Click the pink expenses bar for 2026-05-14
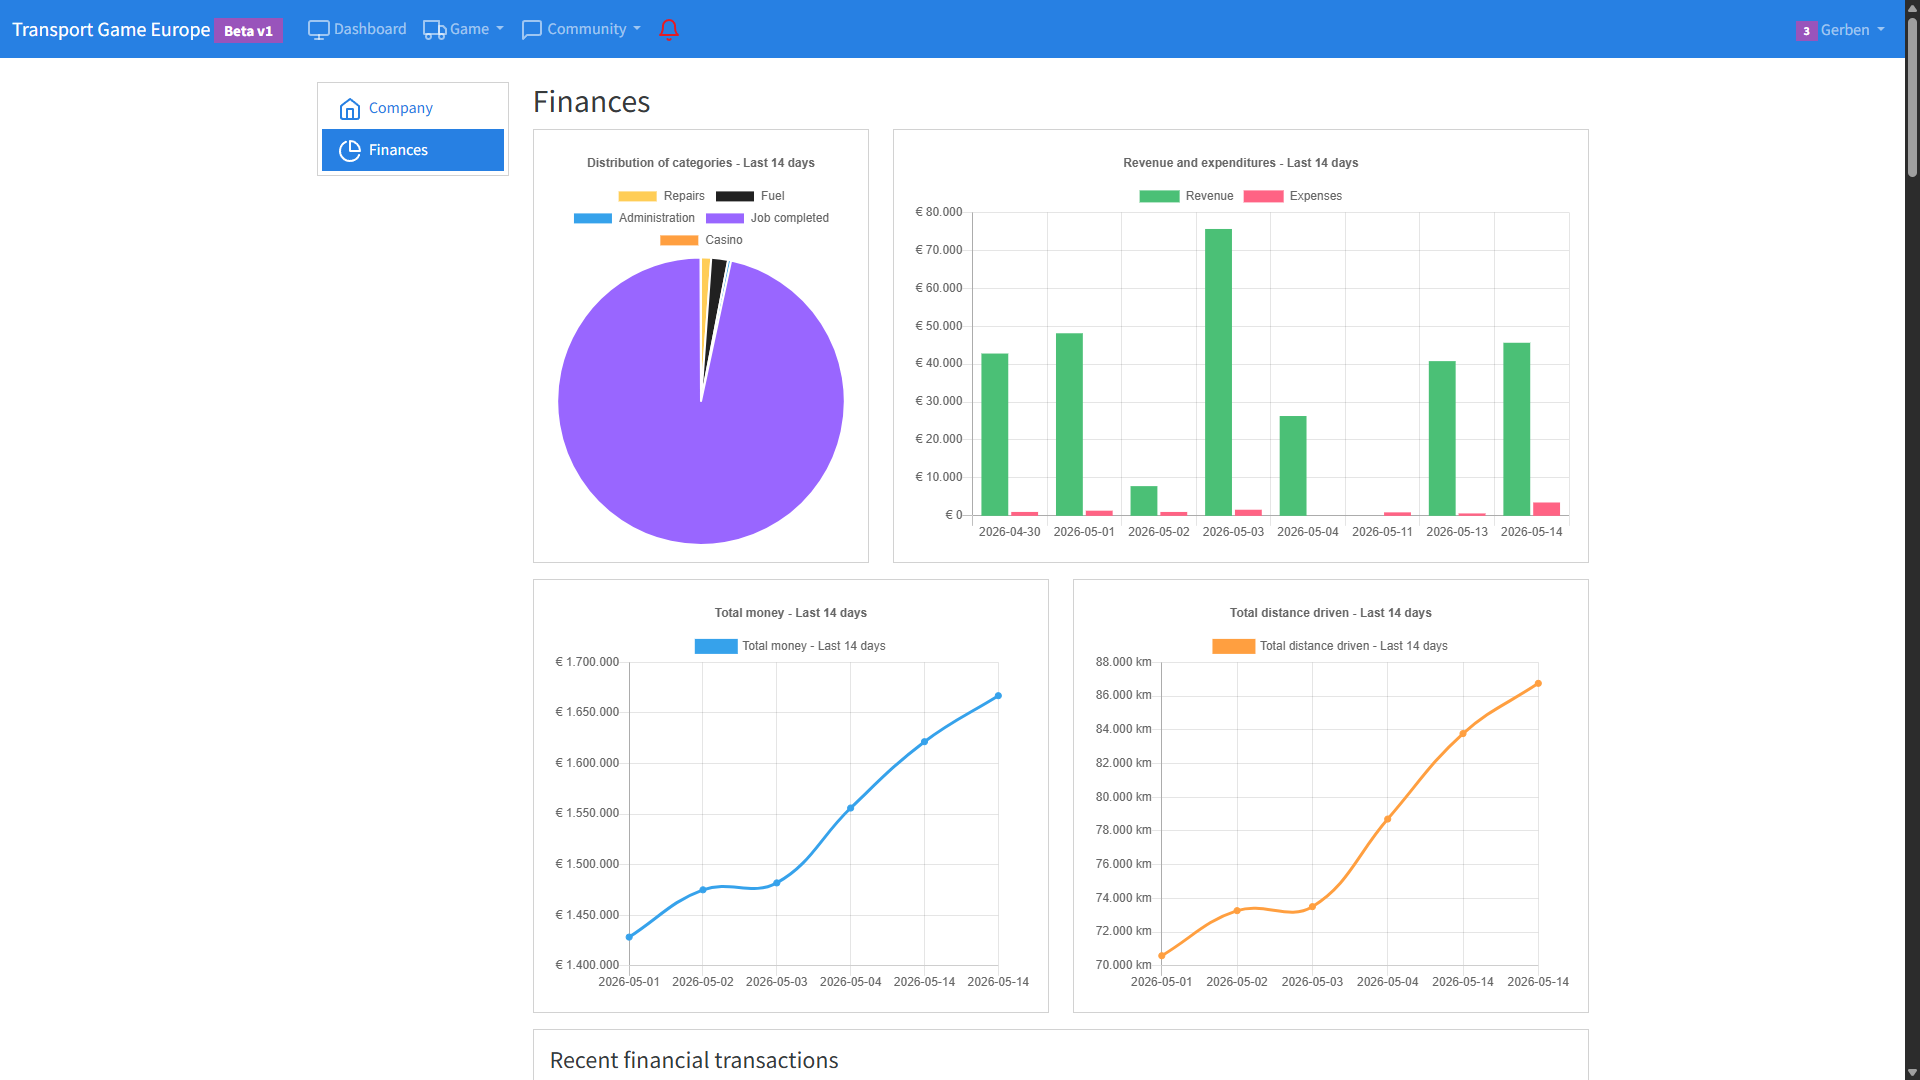 1546,509
